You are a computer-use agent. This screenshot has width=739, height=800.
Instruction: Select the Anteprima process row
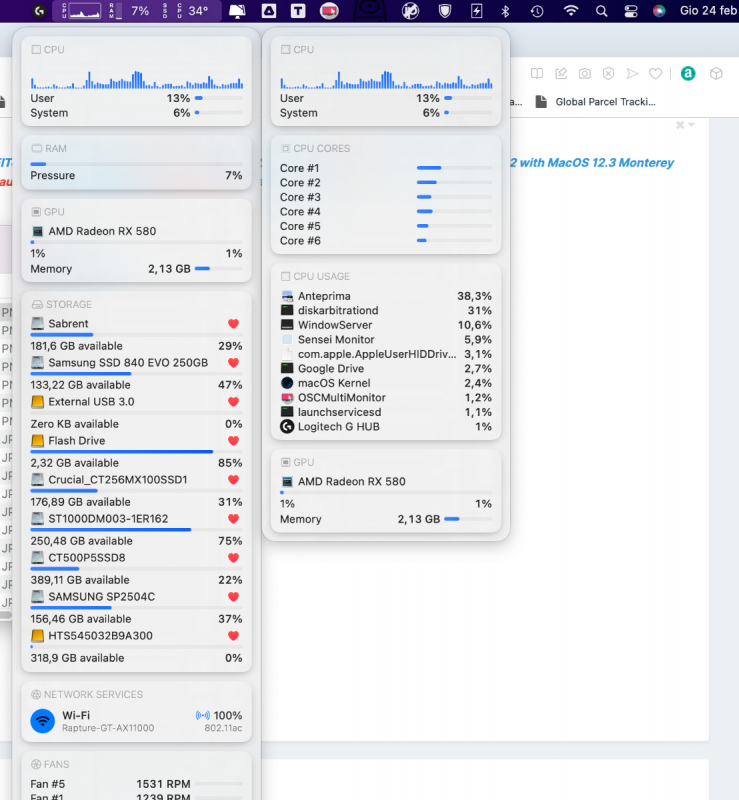[386, 296]
